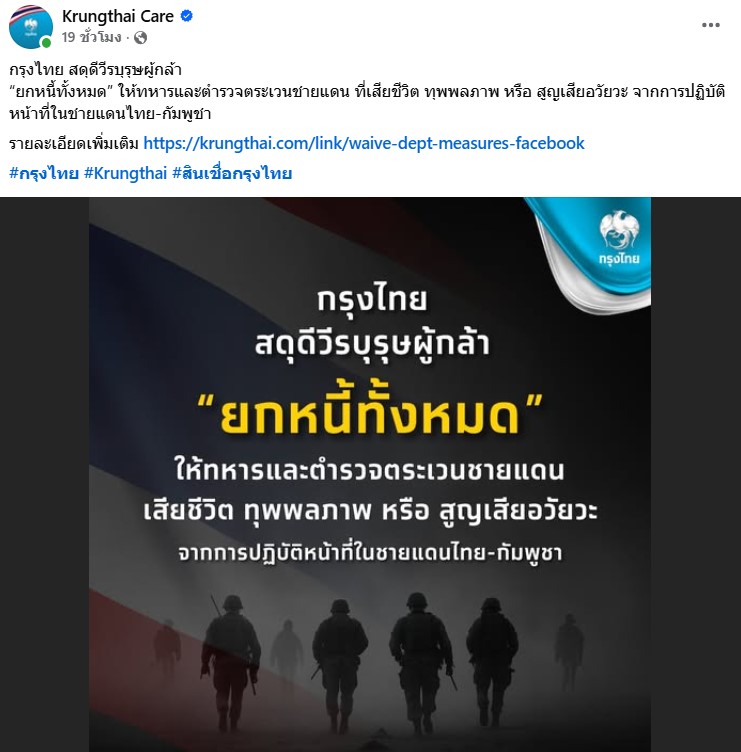Viewport: 741px width, 752px height.
Task: Click the yellow “ยกหนี้ทั้งหมด” headline in image
Action: pyautogui.click(x=370, y=415)
